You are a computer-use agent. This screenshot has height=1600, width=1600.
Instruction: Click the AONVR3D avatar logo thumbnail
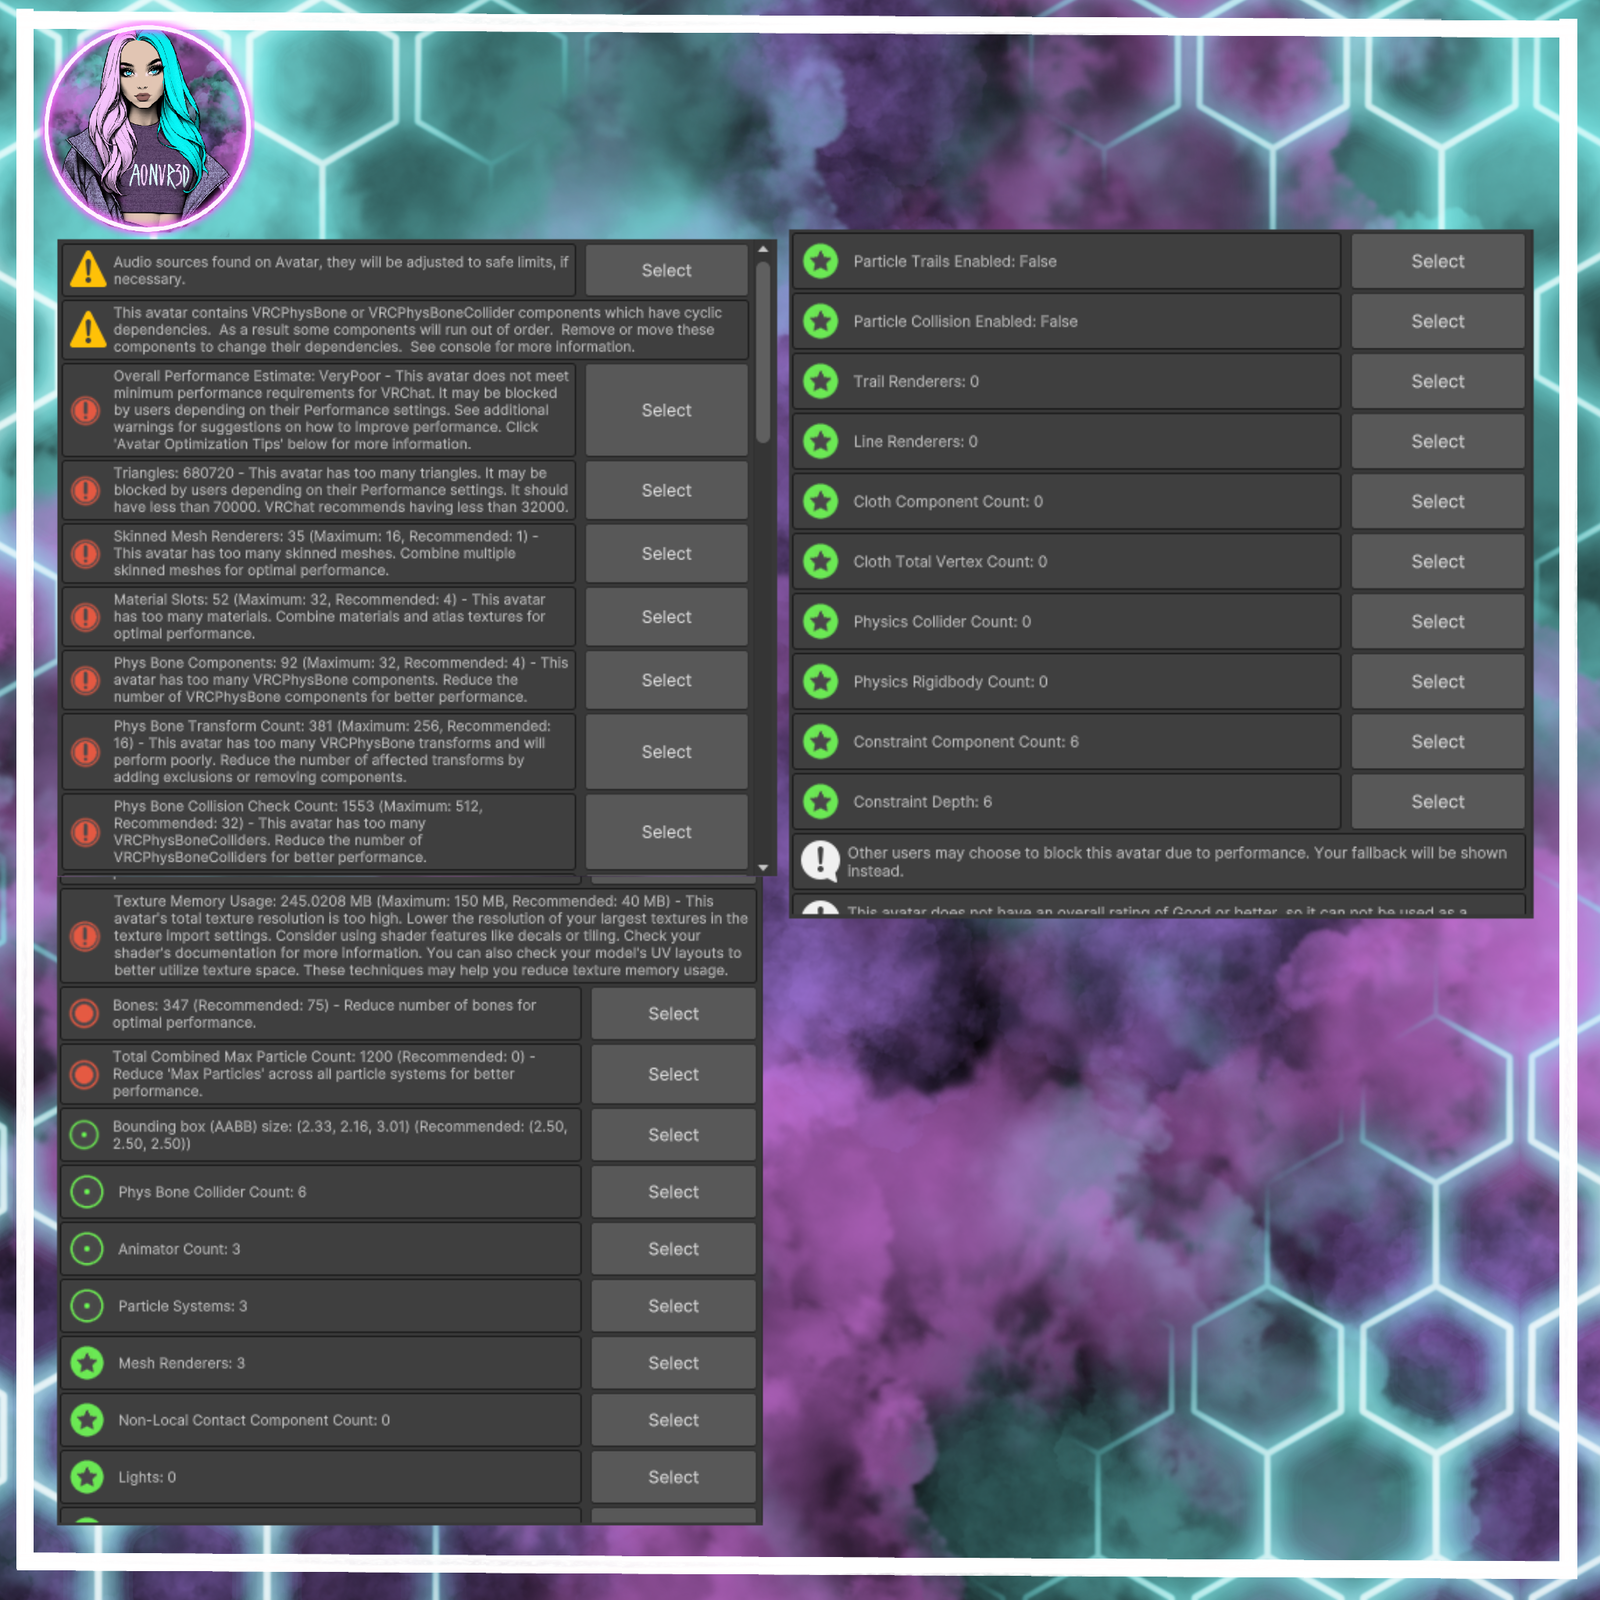pos(148,128)
